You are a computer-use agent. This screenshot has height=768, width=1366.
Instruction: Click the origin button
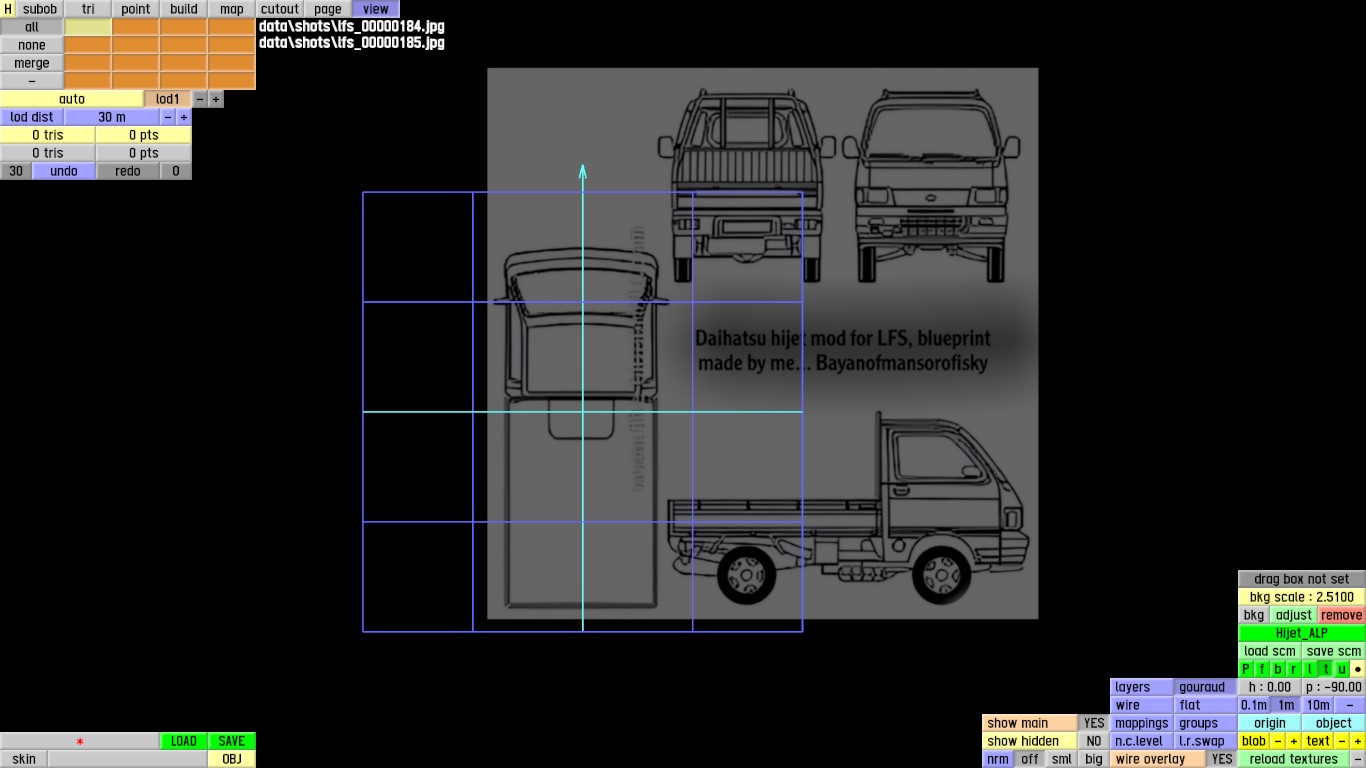[1270, 723]
